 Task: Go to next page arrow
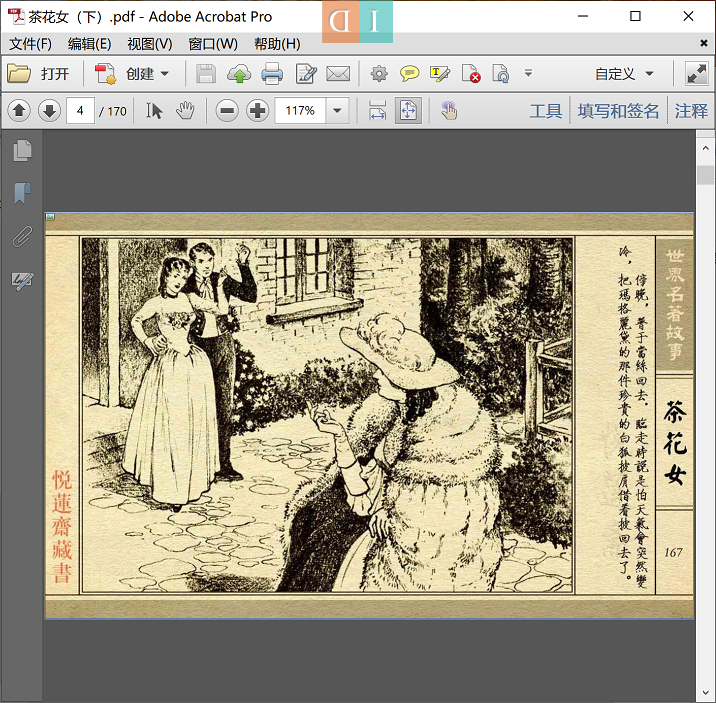49,110
